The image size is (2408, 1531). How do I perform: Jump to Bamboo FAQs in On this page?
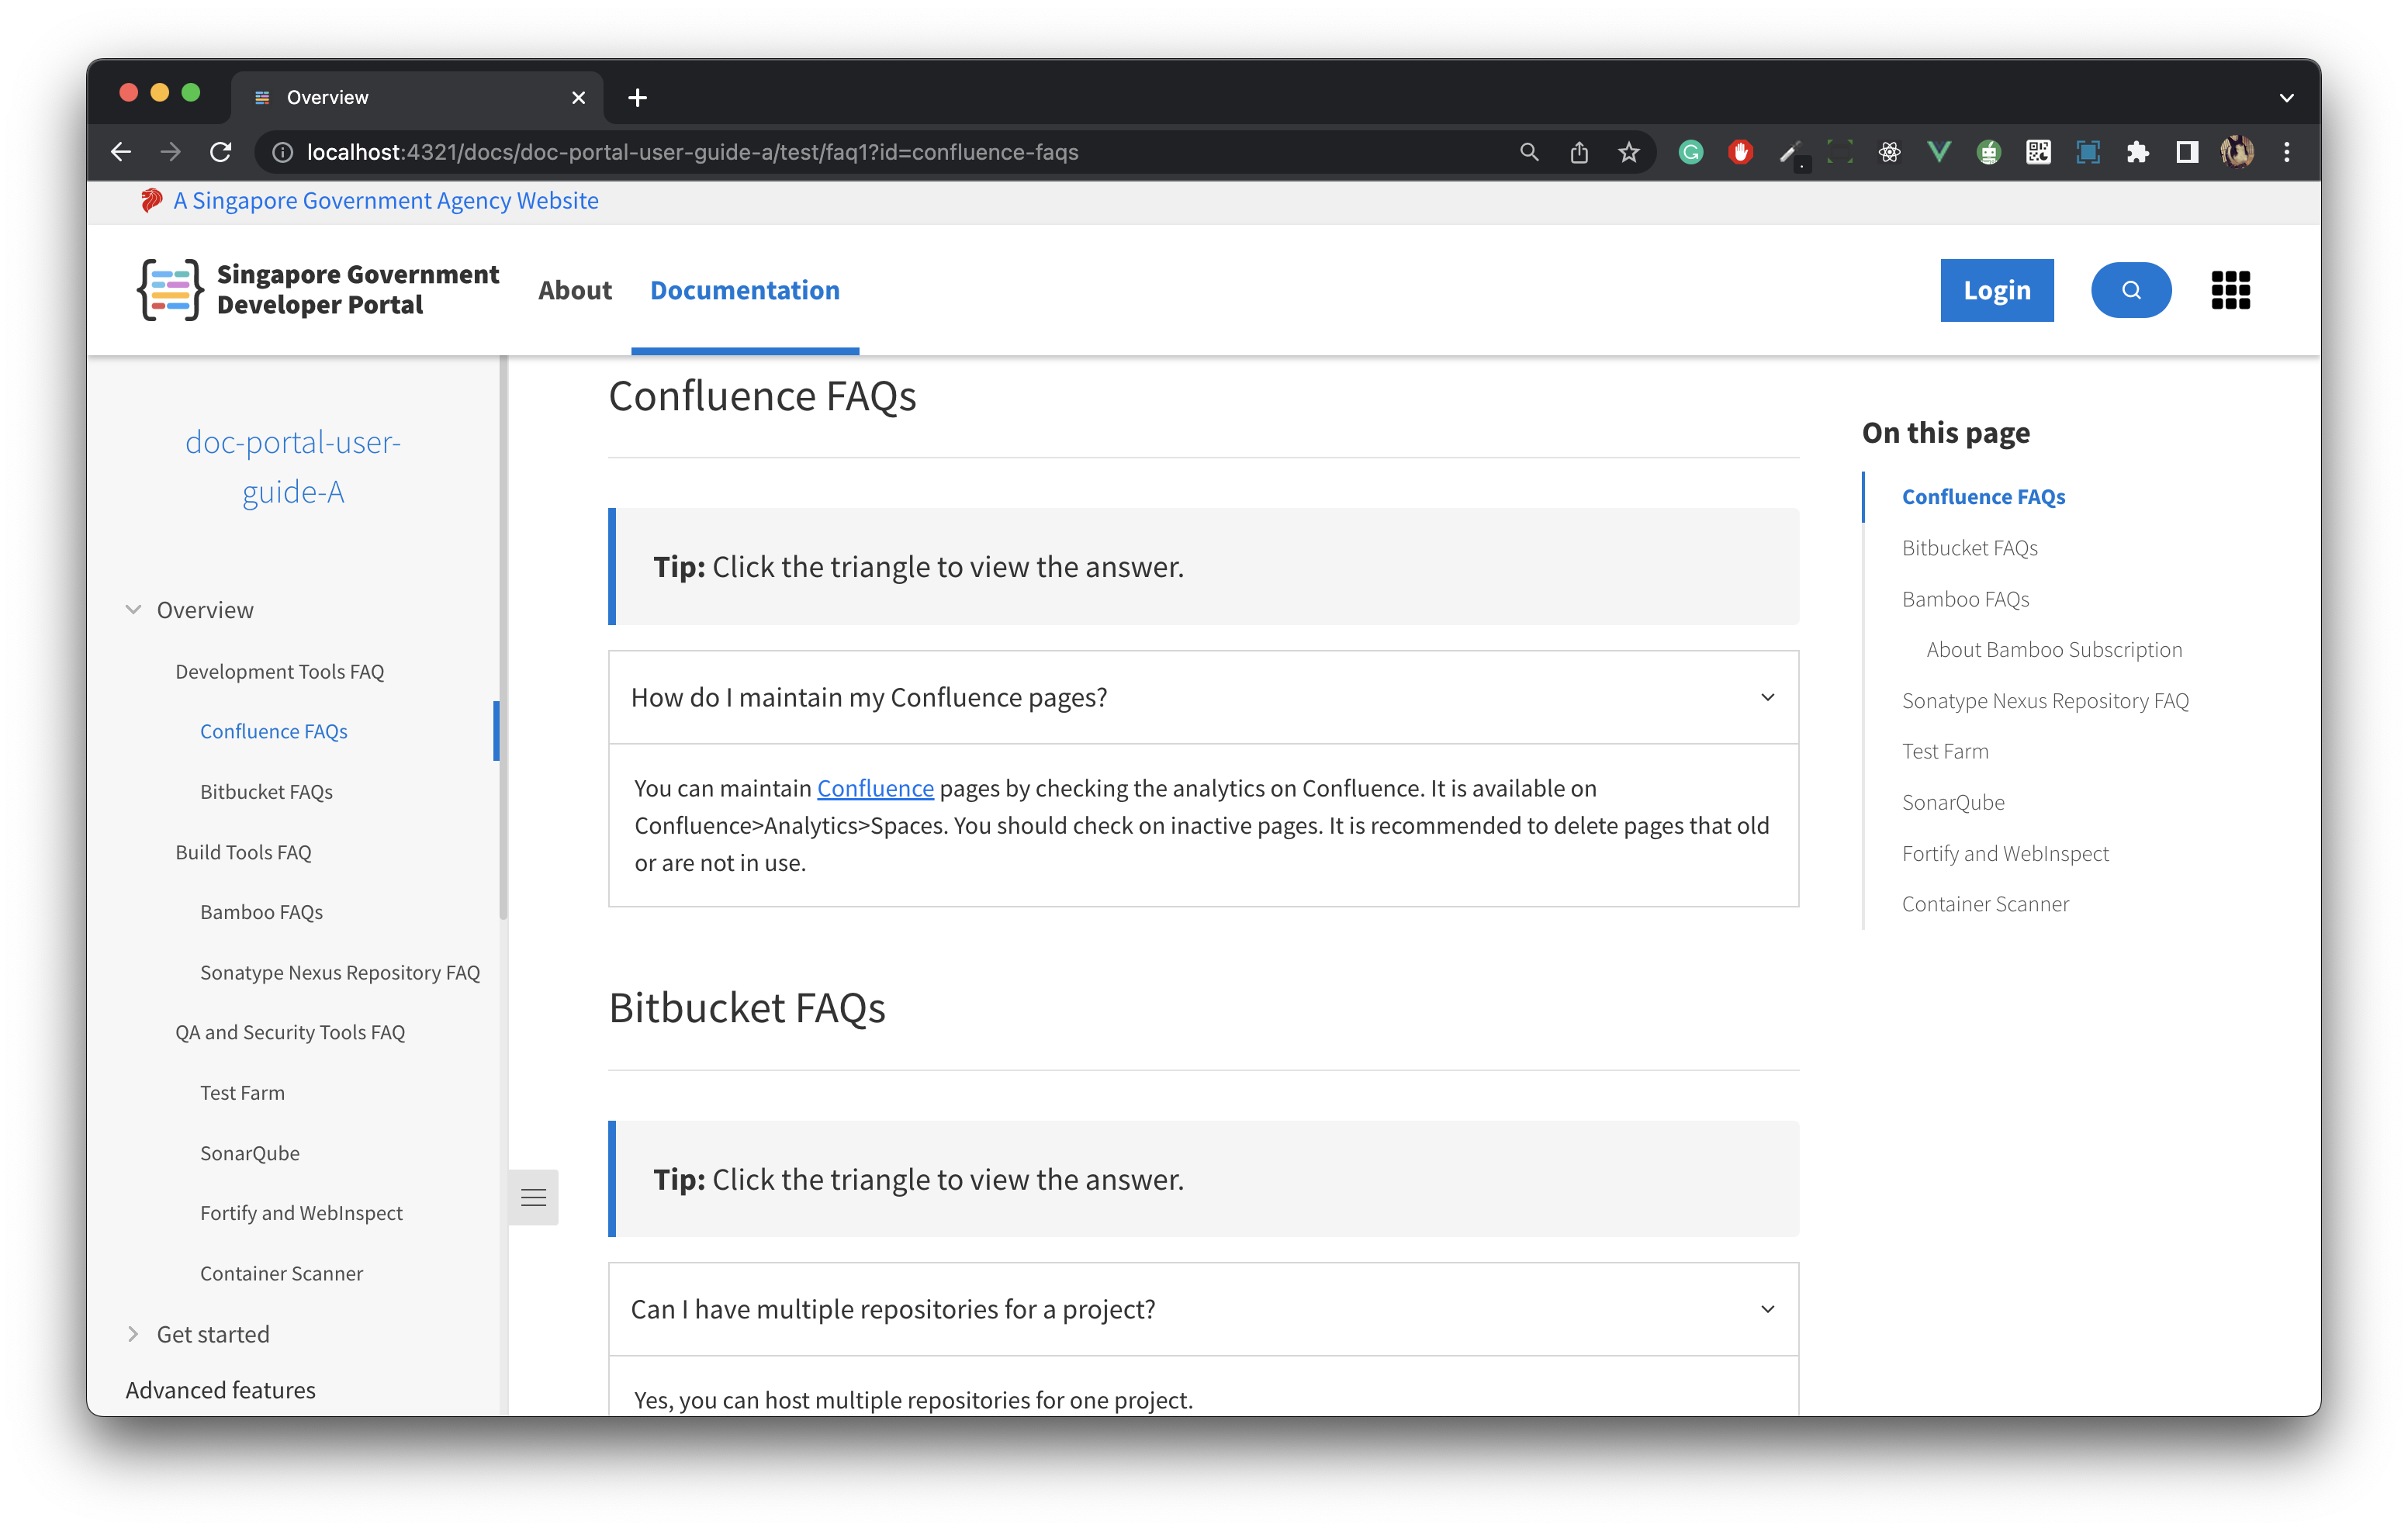1965,599
